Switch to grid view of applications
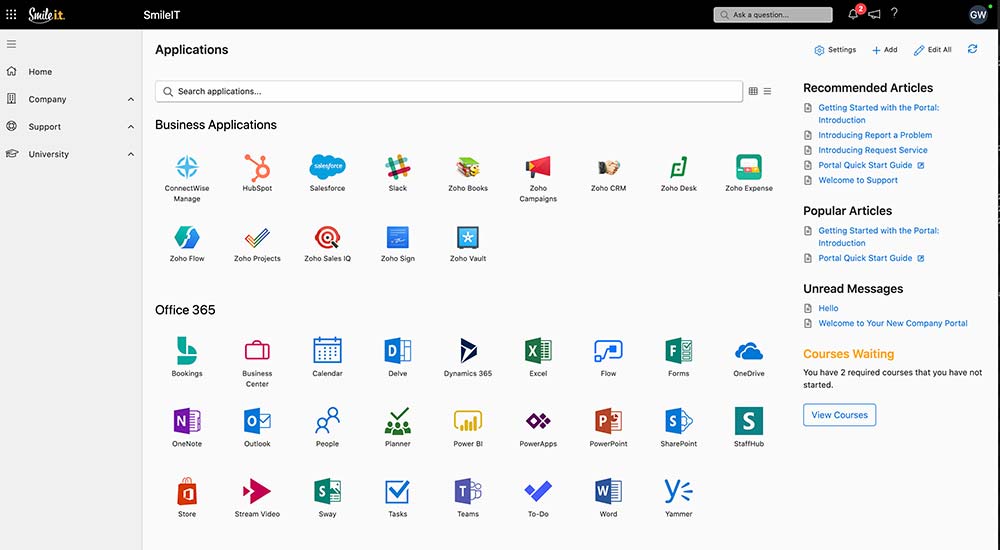 pos(753,91)
